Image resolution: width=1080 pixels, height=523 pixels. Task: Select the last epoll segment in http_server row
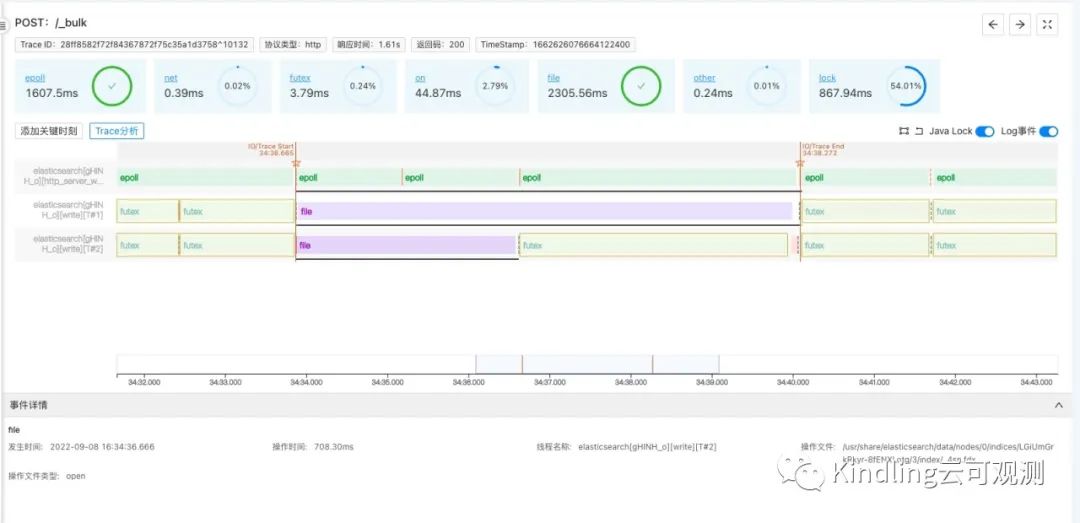(x=995, y=178)
